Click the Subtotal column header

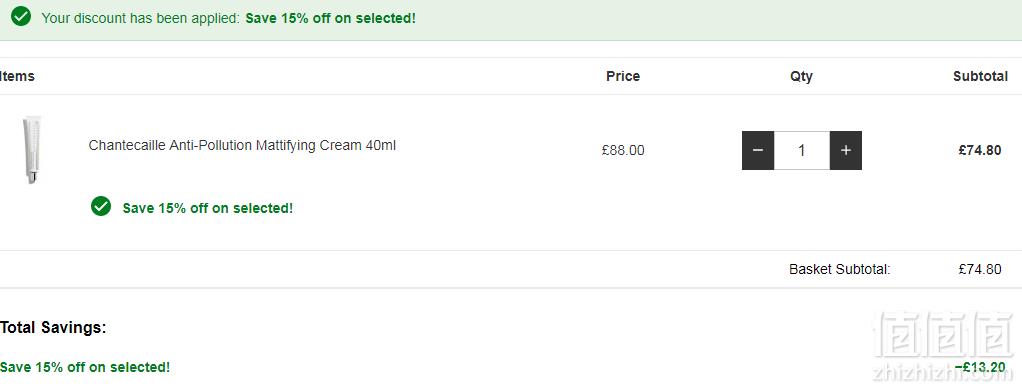click(x=980, y=76)
